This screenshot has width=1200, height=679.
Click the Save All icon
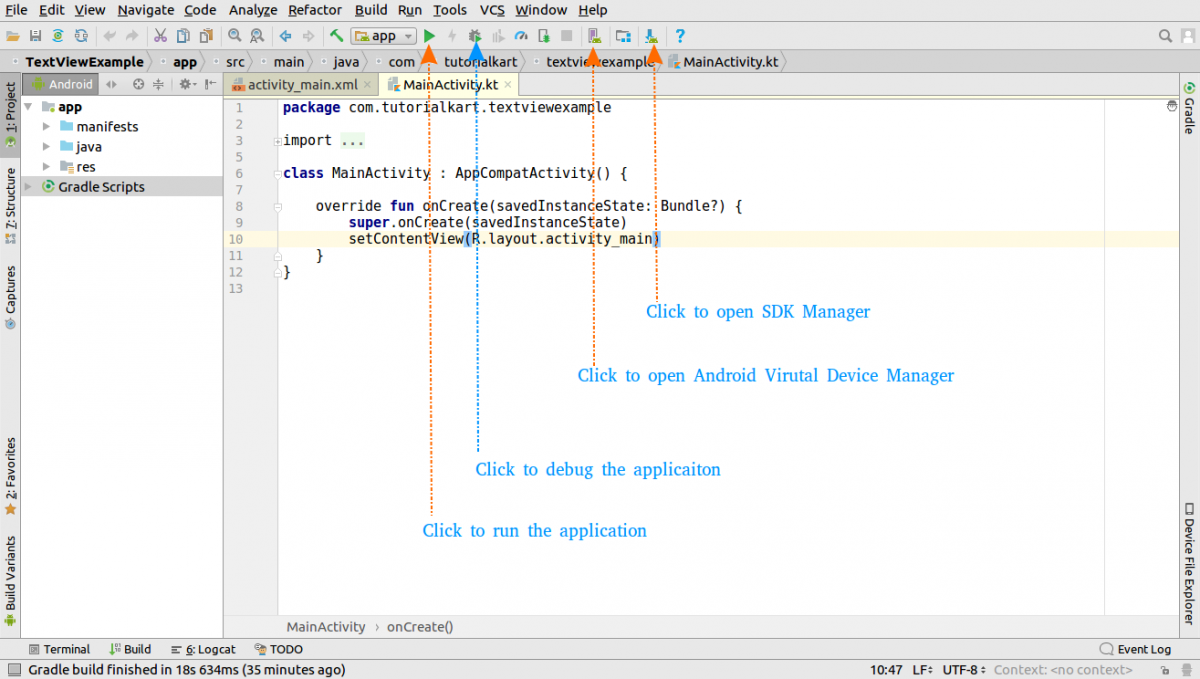click(36, 36)
